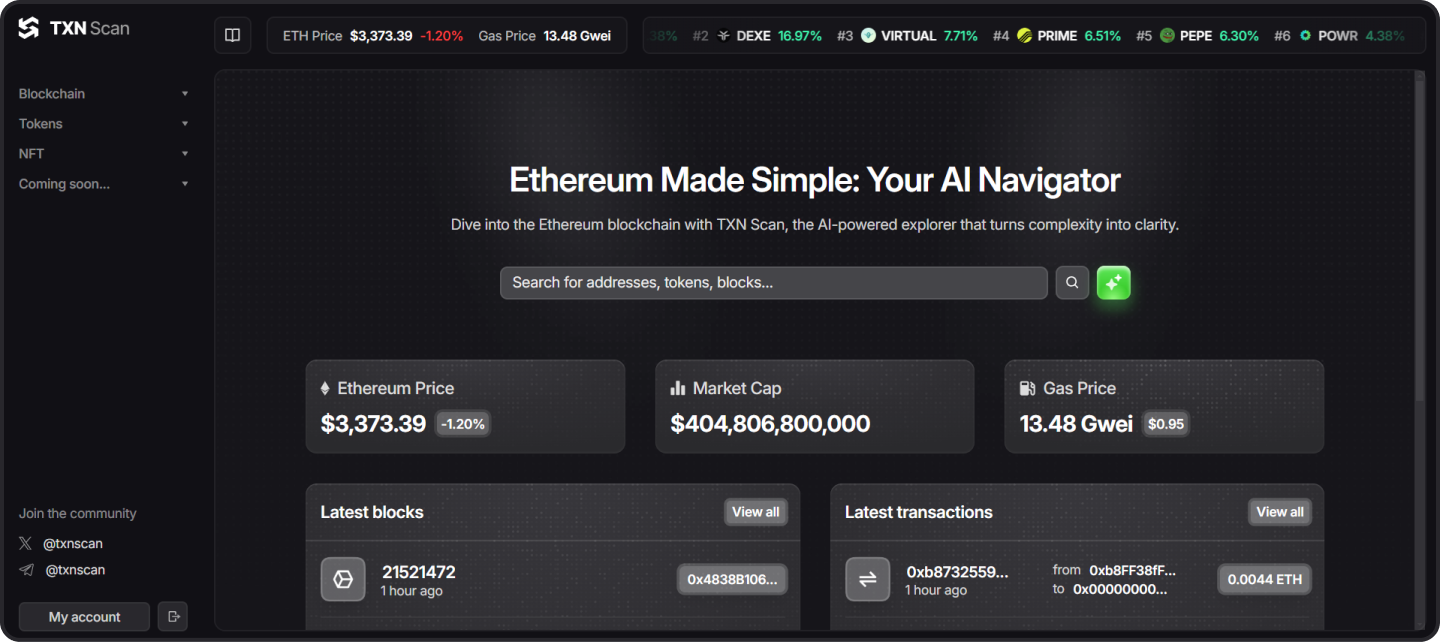Toggle the sidebar panel icon
The image size is (1440, 642).
pos(232,36)
